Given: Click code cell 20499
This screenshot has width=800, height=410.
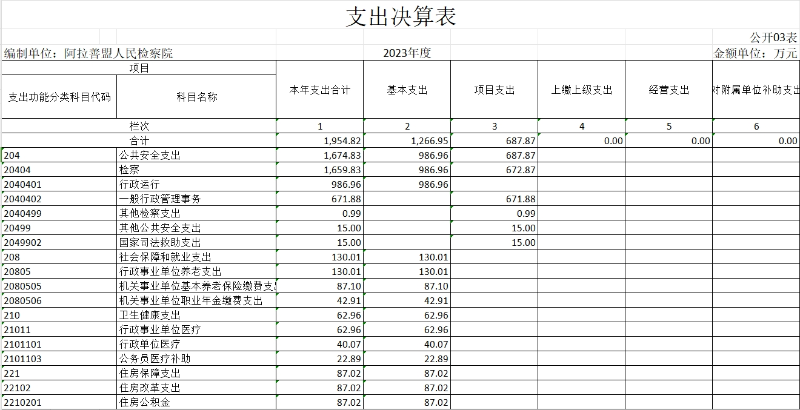Looking at the screenshot, I should [x=59, y=228].
